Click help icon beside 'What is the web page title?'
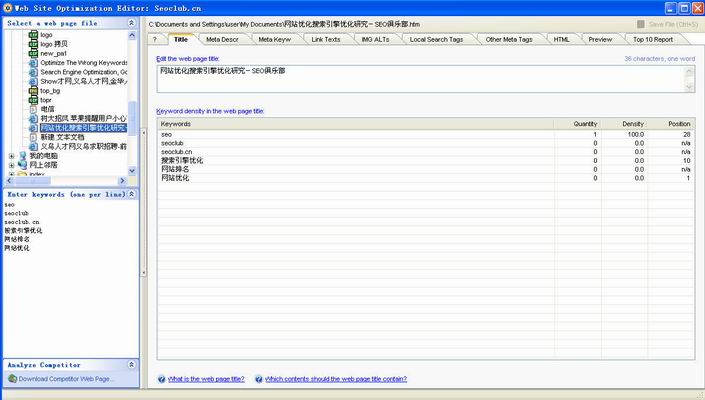The width and height of the screenshot is (705, 400). coord(161,379)
